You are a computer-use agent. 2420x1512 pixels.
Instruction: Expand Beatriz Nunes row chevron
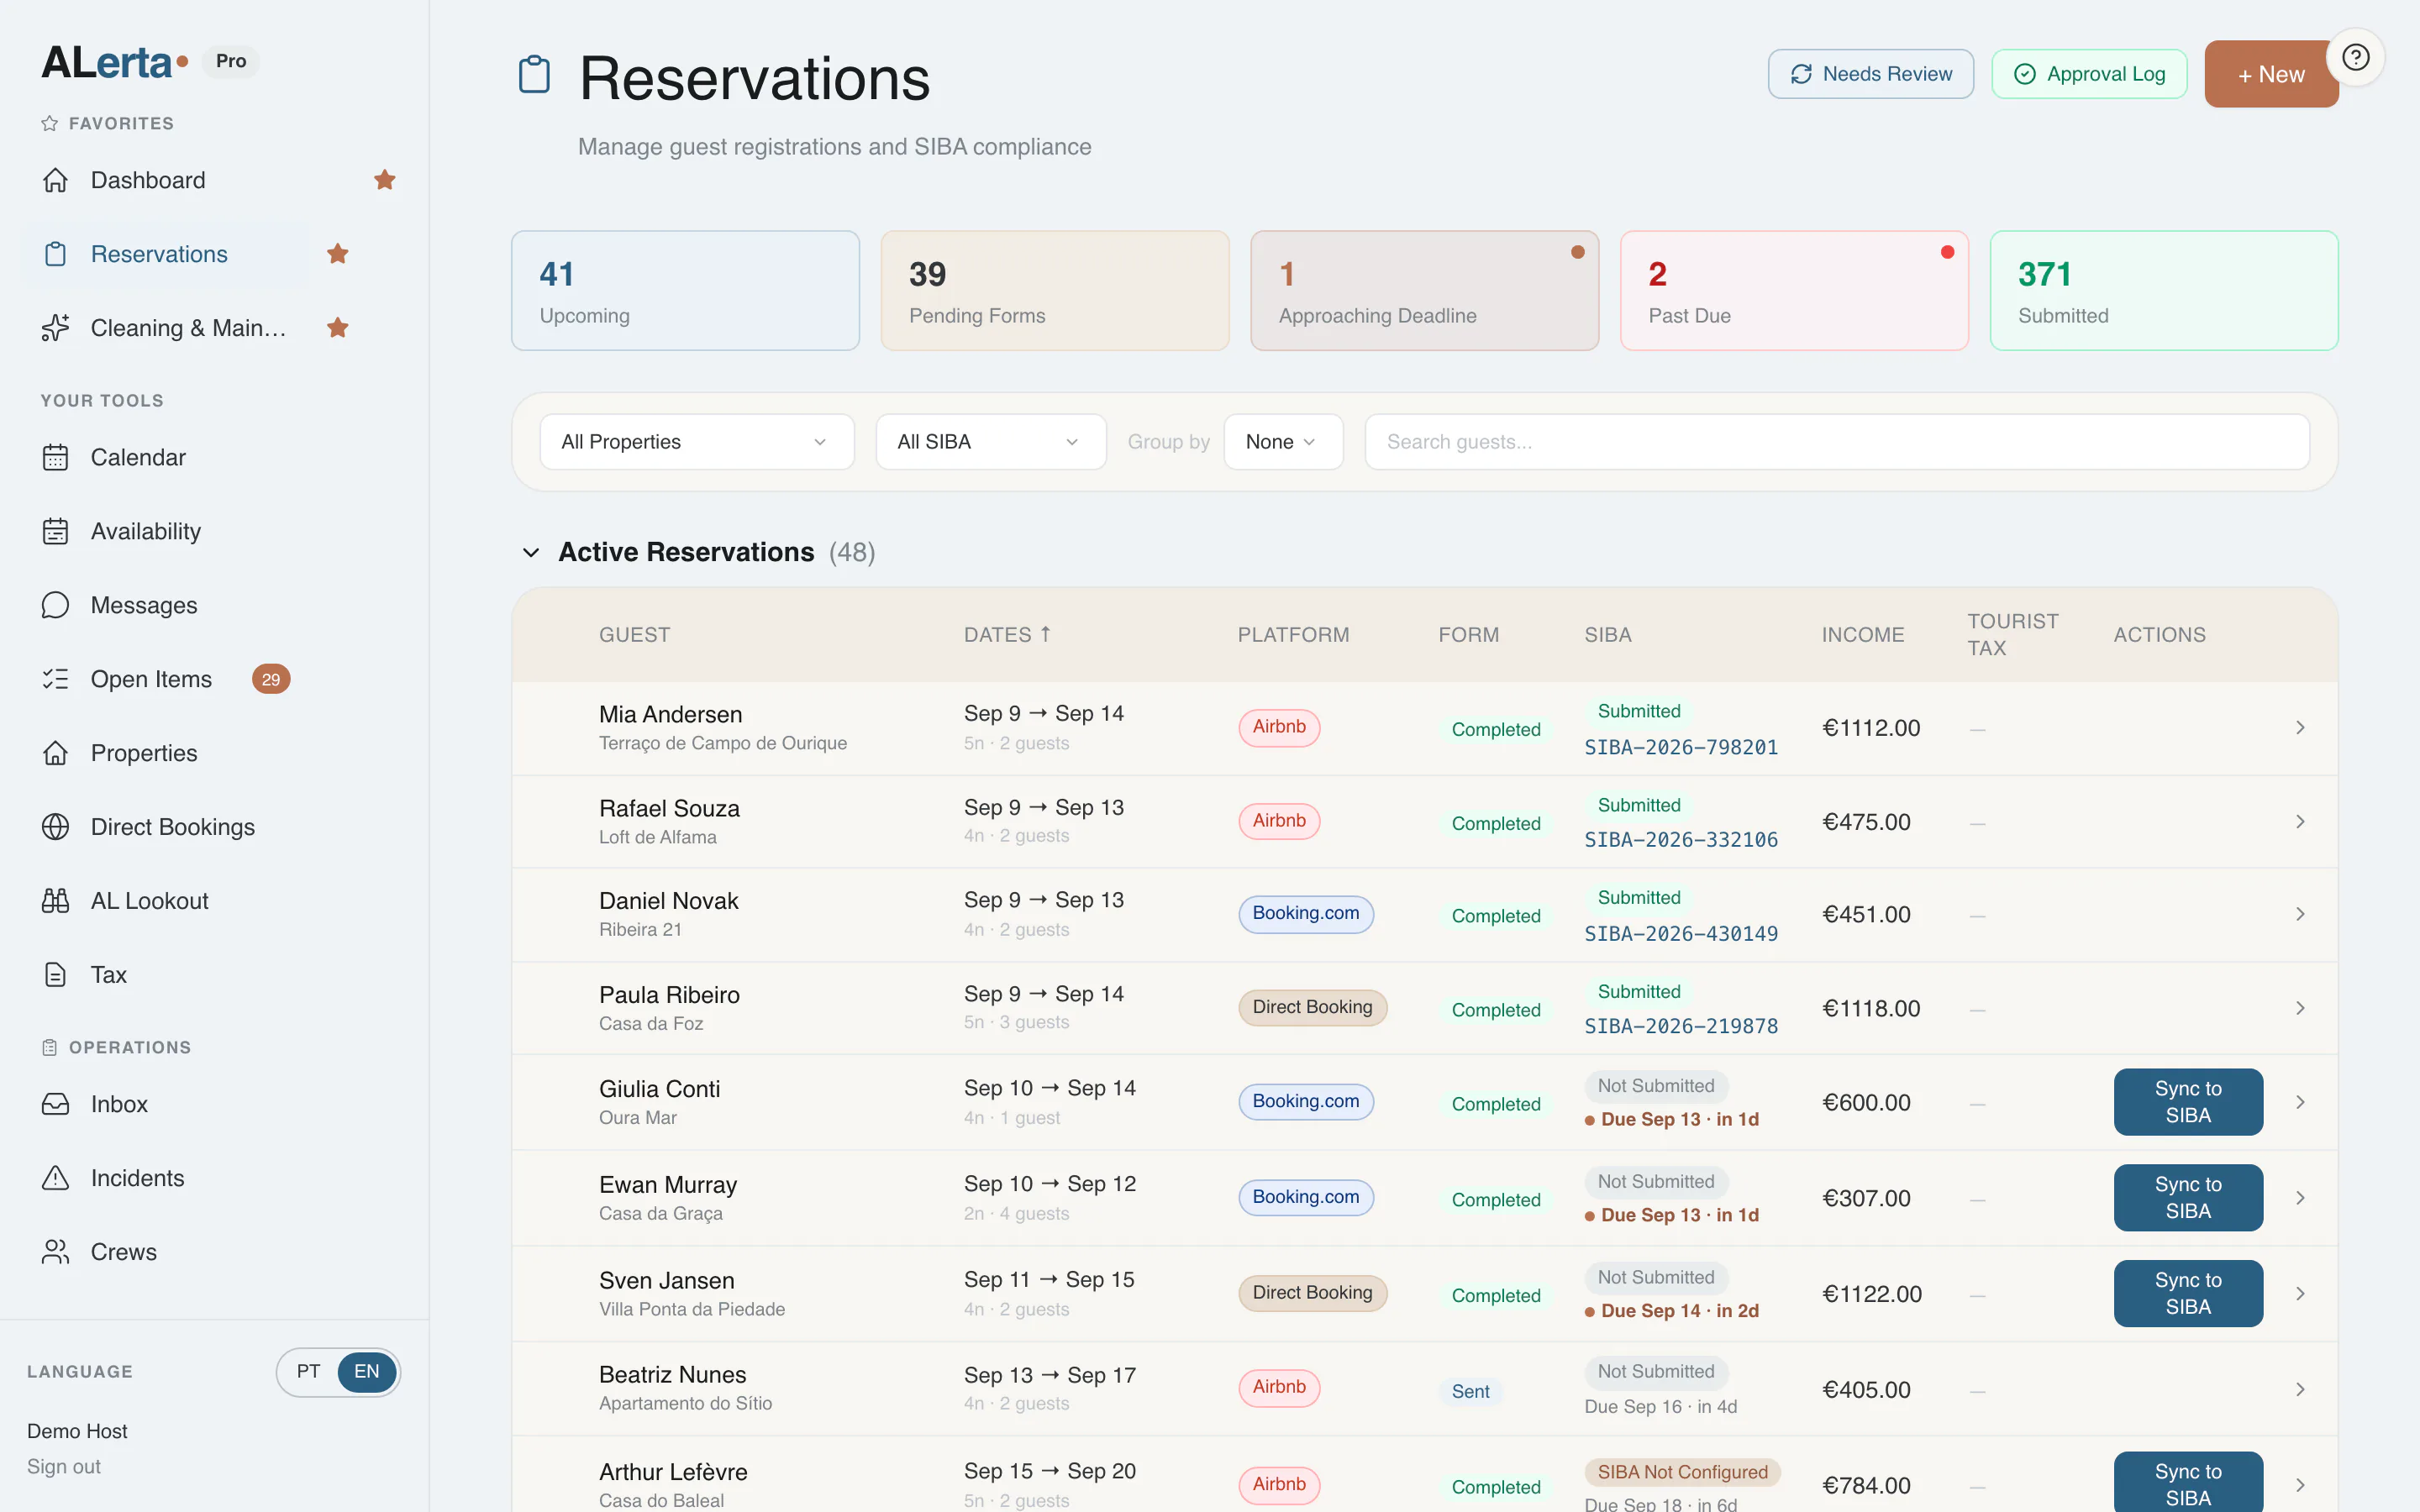click(2300, 1390)
